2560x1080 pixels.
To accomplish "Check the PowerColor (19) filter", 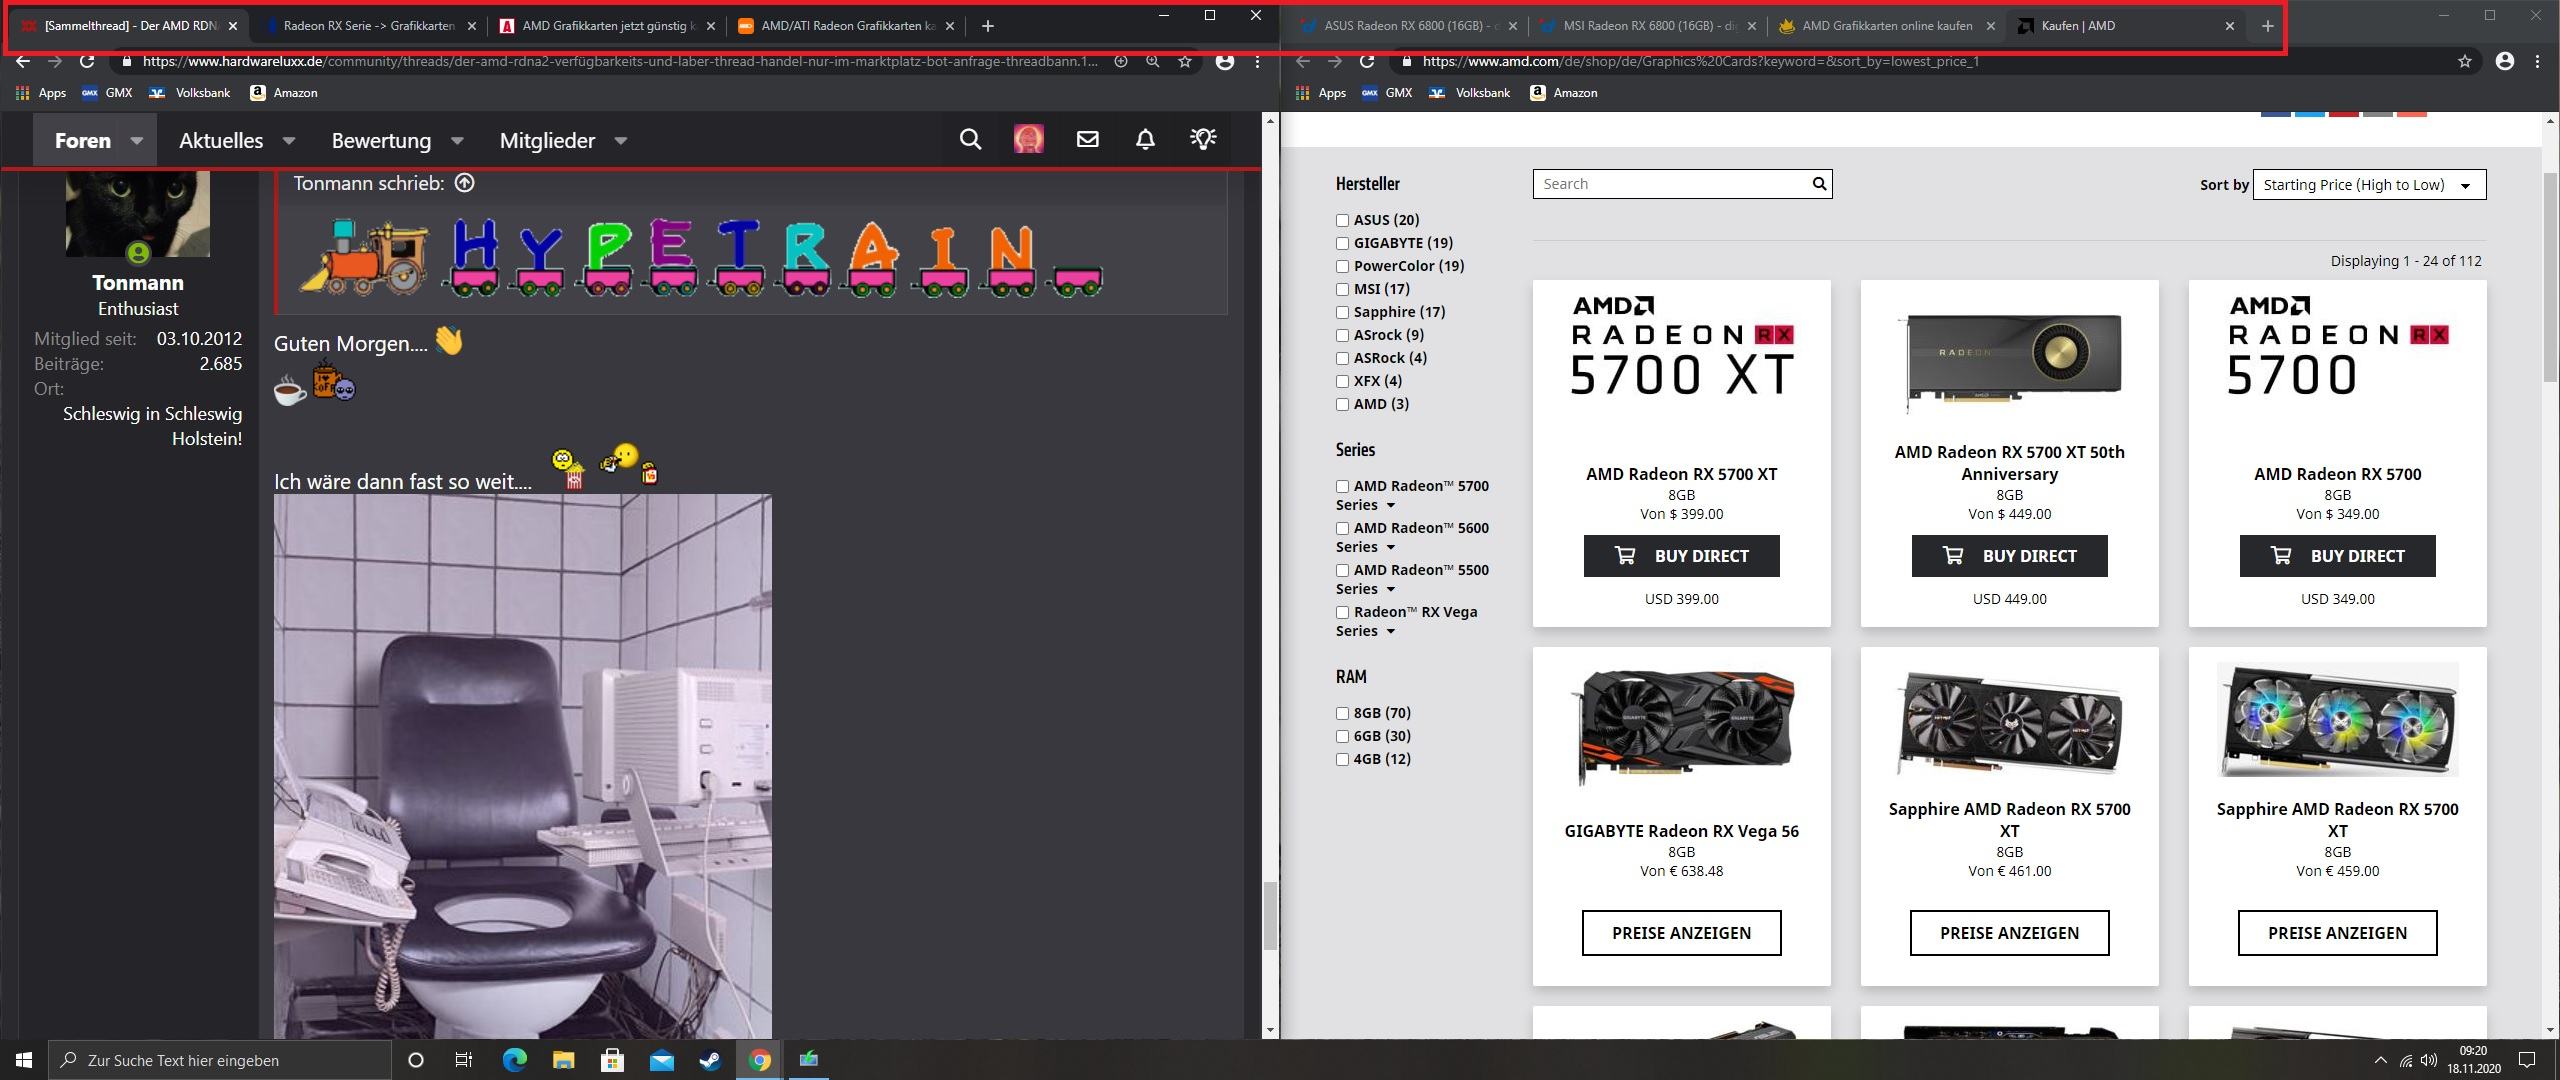I will [1342, 266].
